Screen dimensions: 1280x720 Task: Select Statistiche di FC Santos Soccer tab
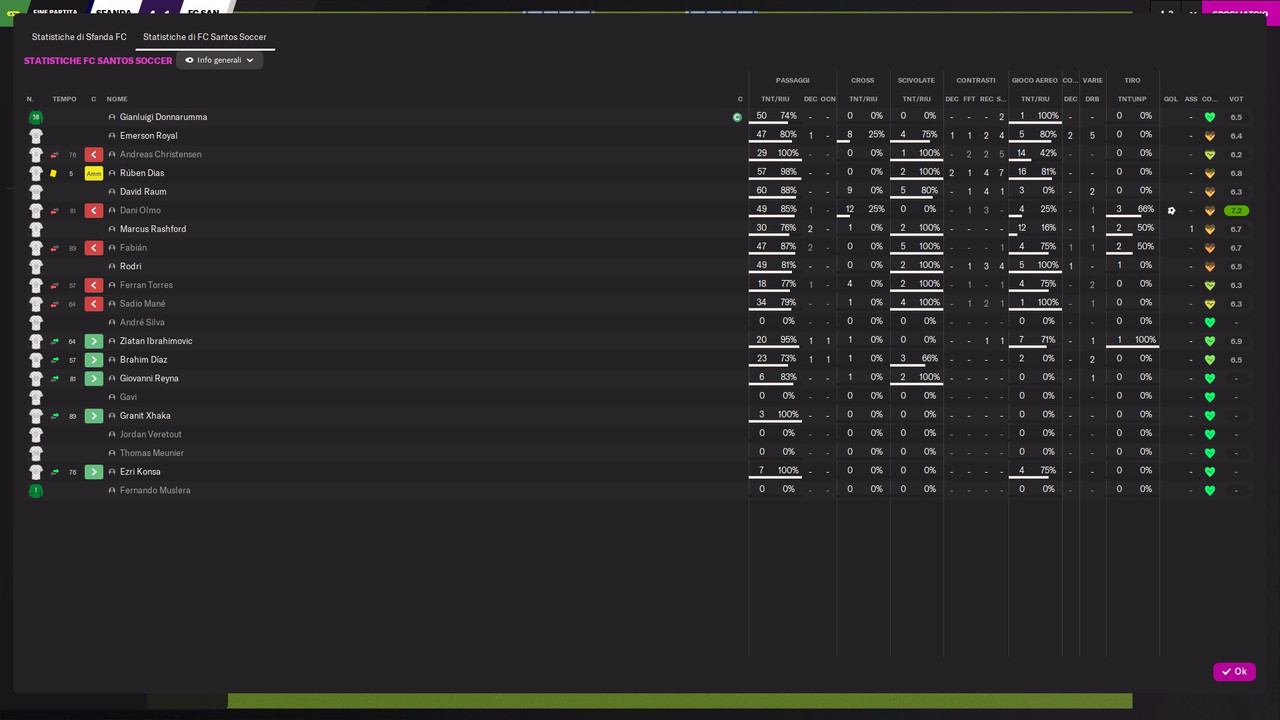coord(205,37)
